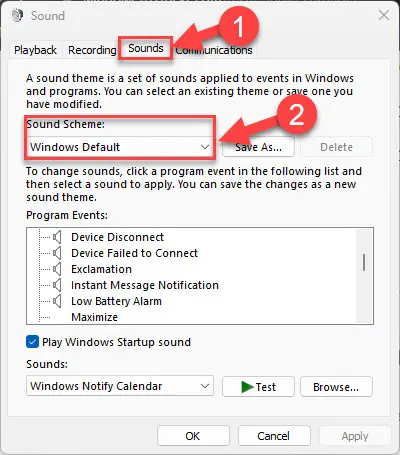
Task: Click the Save As... button
Action: click(x=258, y=147)
